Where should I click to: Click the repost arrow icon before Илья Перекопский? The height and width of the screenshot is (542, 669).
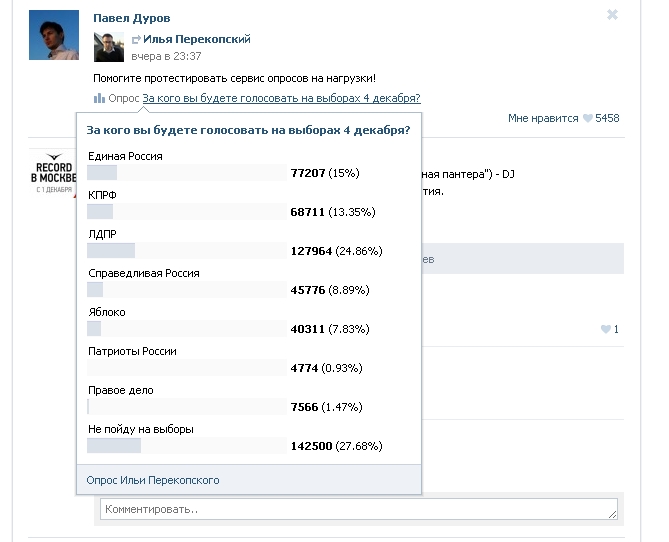(136, 40)
